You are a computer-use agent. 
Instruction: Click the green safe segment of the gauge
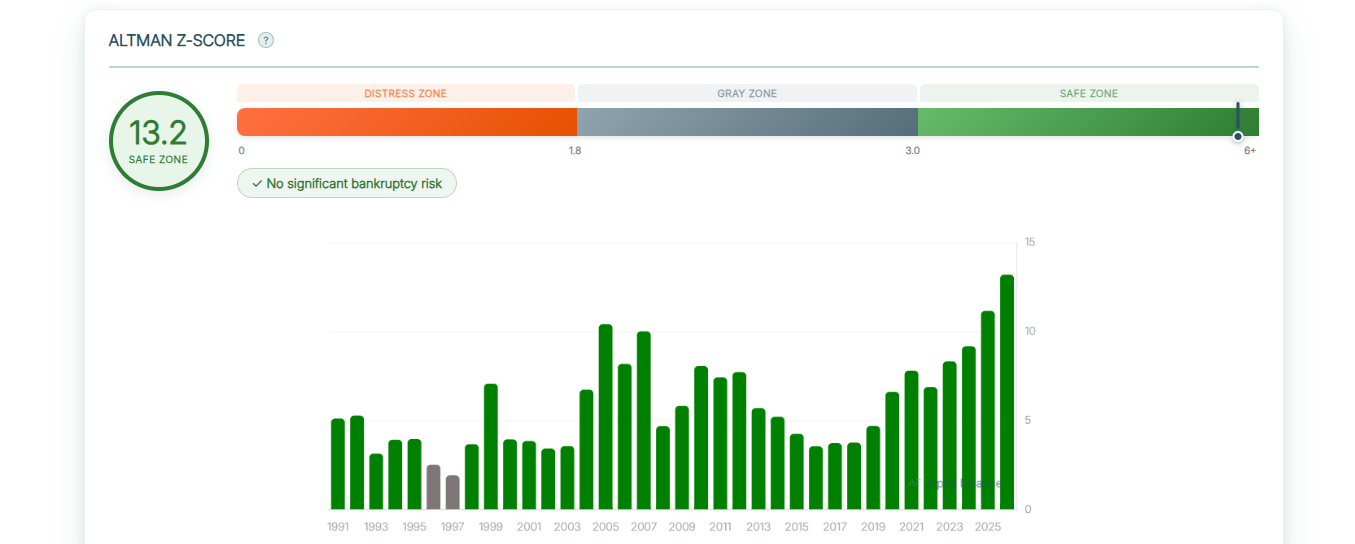point(1088,122)
